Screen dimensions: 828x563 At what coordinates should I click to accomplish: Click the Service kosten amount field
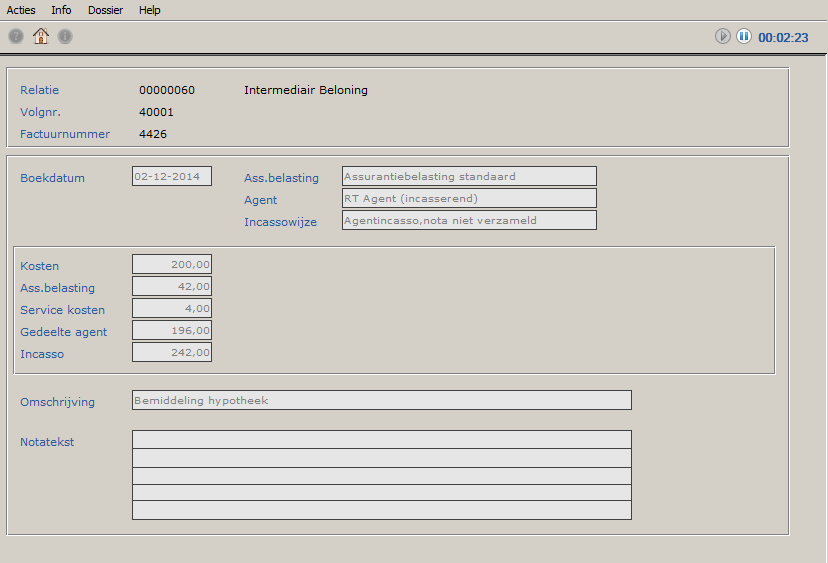click(x=172, y=309)
